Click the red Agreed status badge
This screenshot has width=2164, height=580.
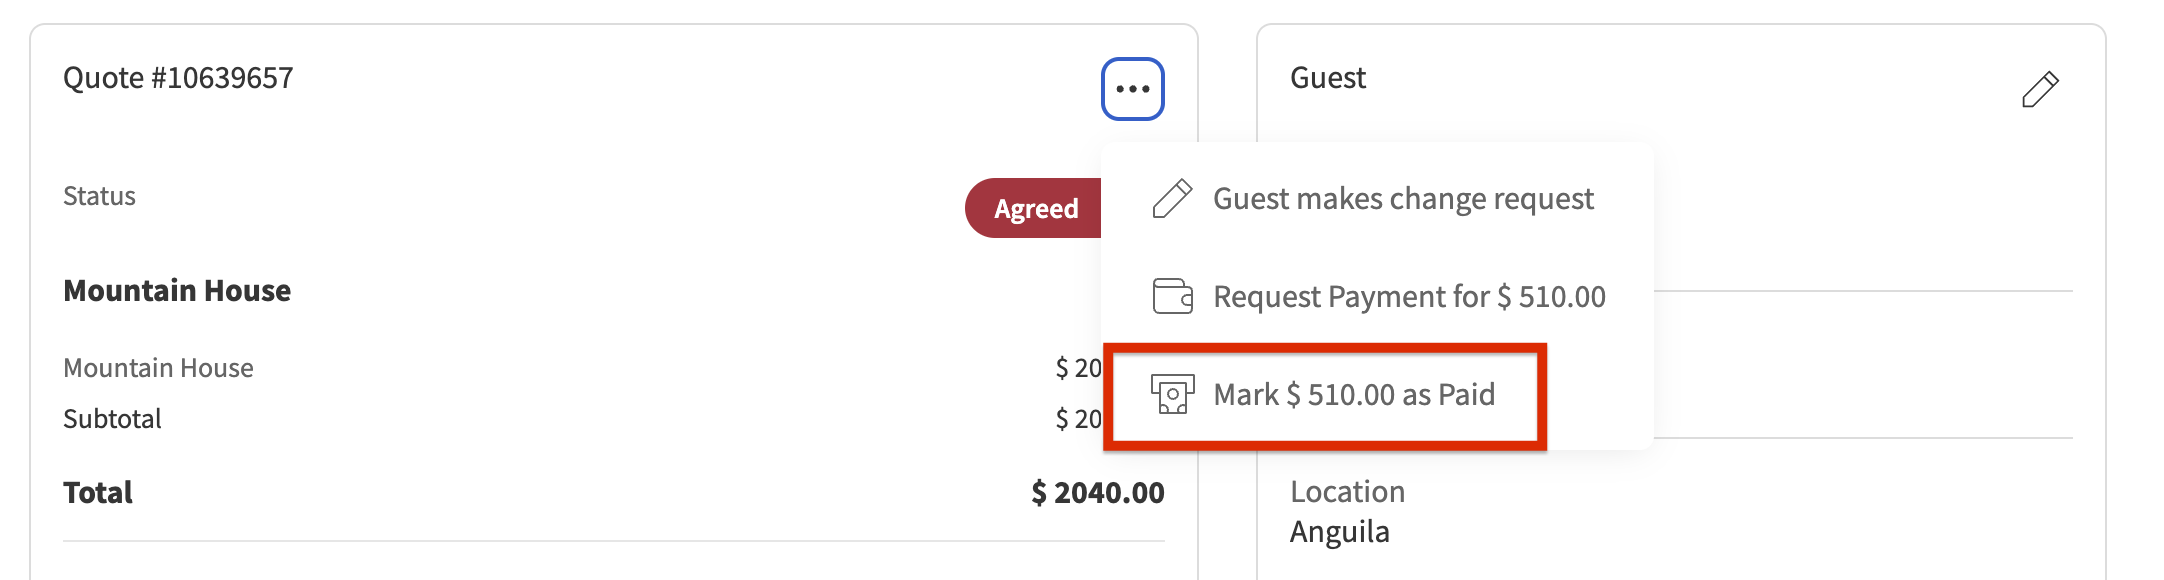coord(1034,208)
